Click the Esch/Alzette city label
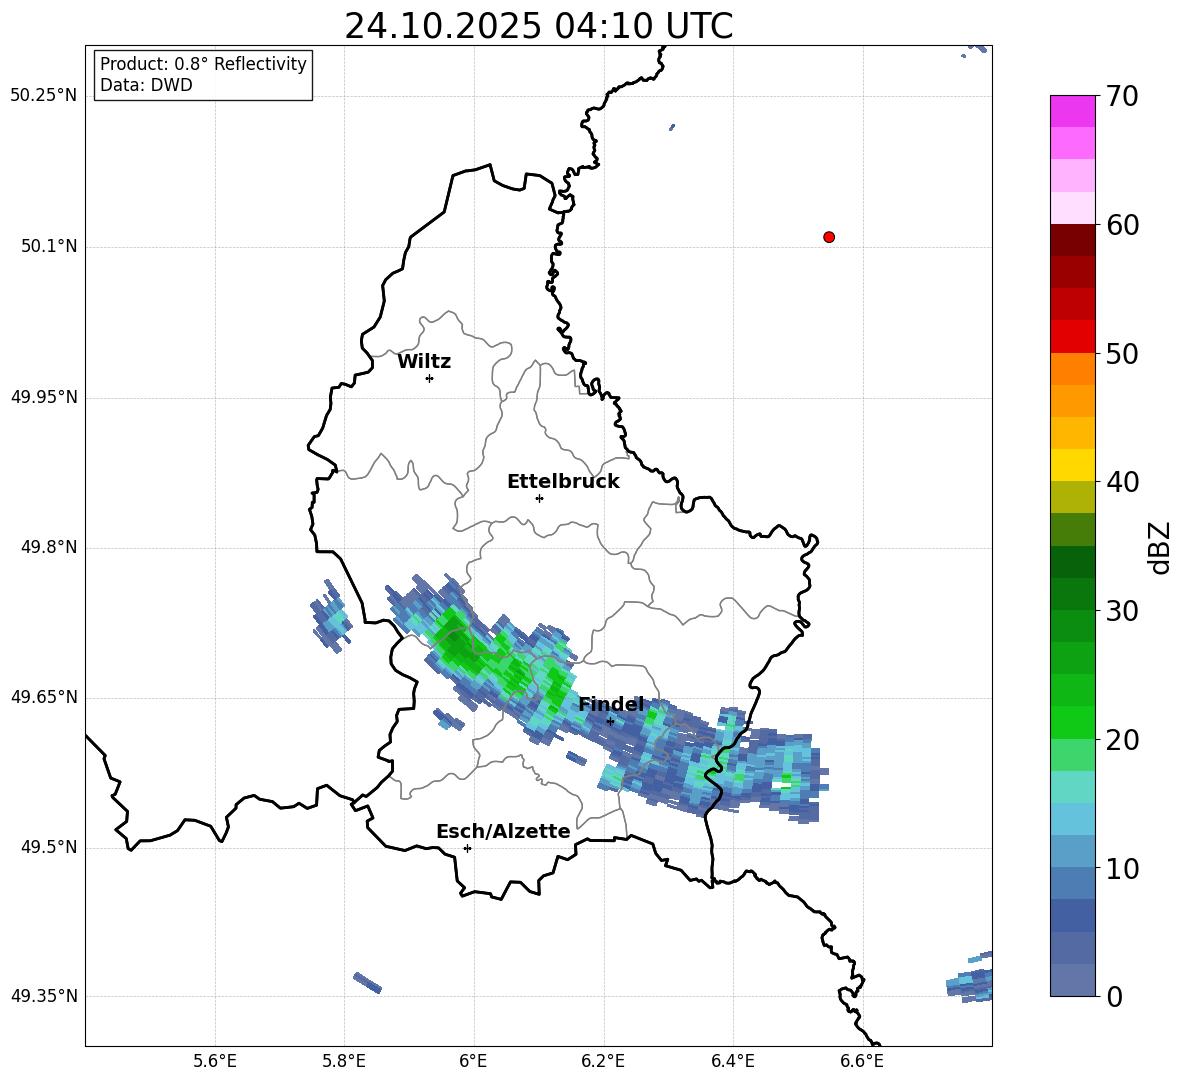This screenshot has width=1184, height=1081. (503, 832)
